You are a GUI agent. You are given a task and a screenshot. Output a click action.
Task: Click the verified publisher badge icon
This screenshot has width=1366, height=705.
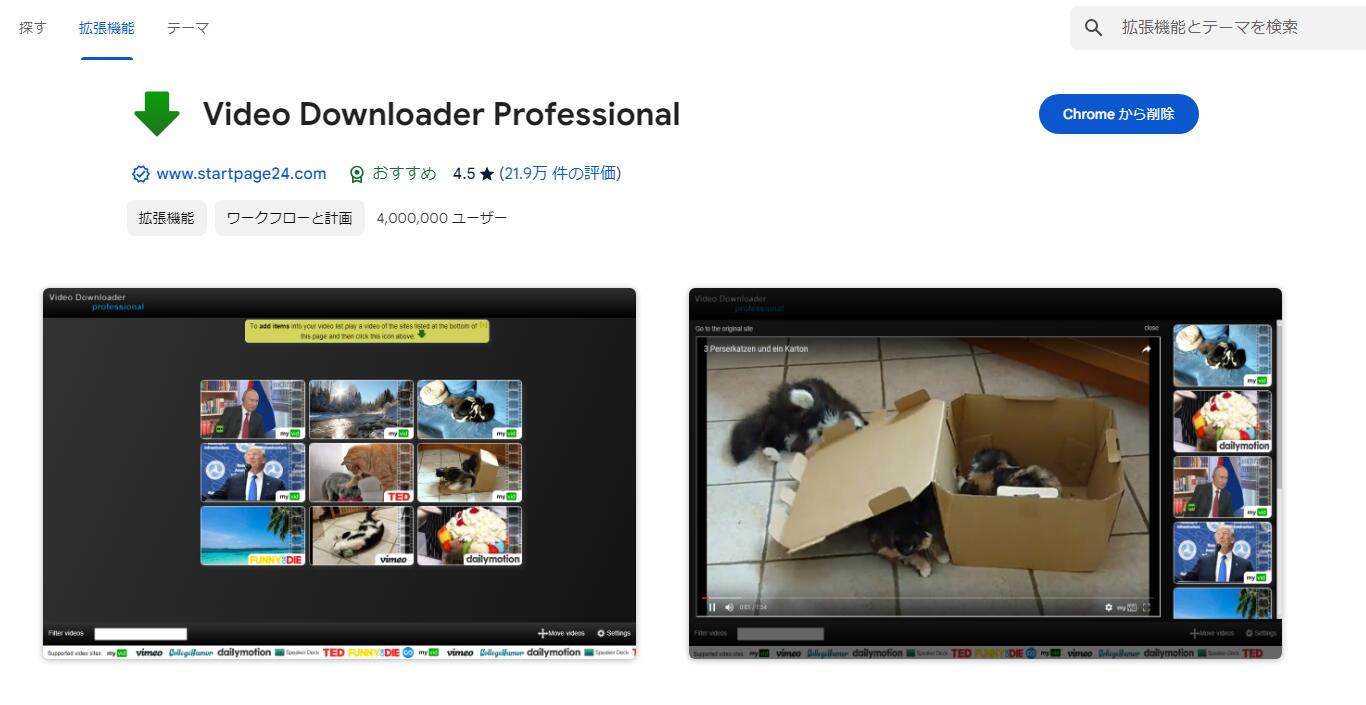(141, 173)
